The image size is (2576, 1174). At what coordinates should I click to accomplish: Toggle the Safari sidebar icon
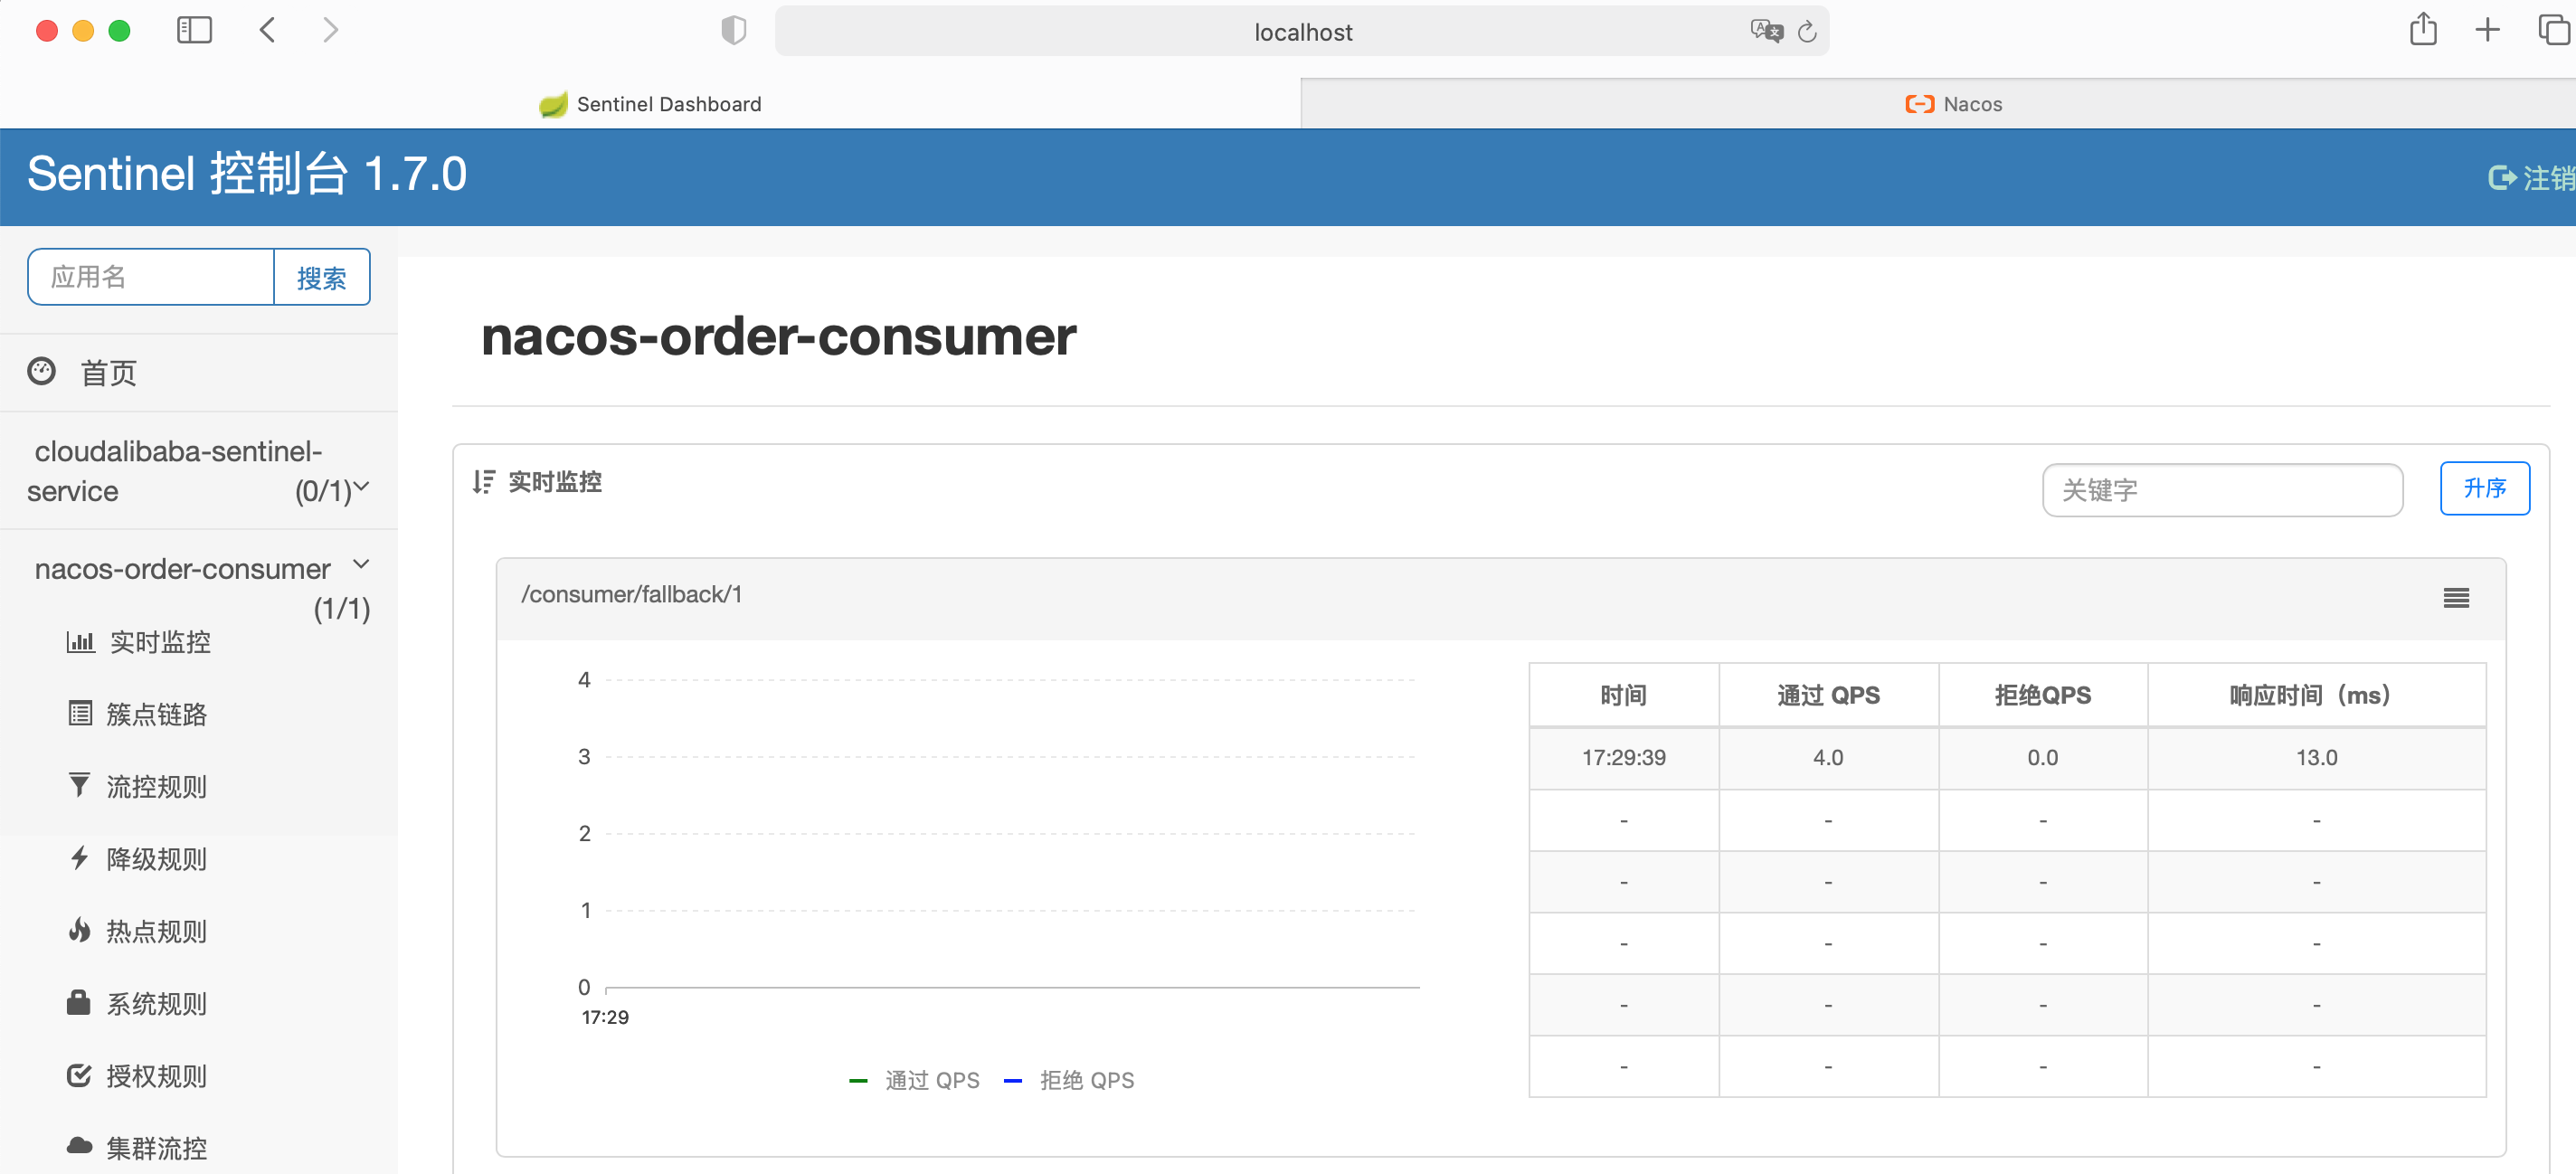[194, 31]
